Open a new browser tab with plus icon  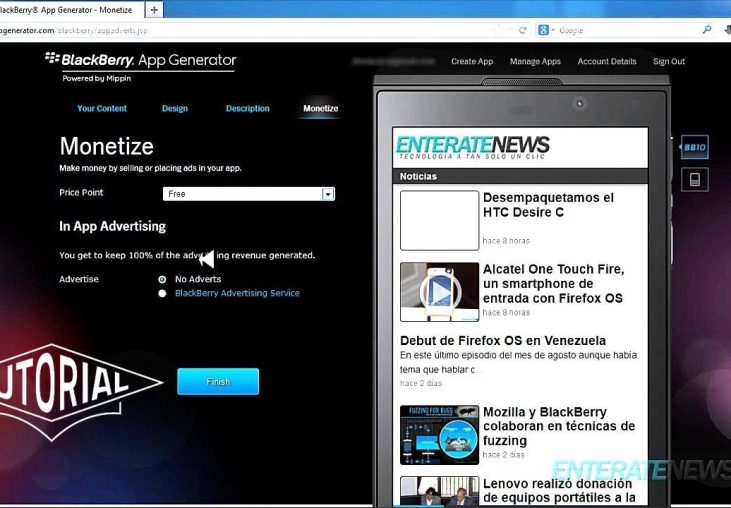tap(154, 9)
